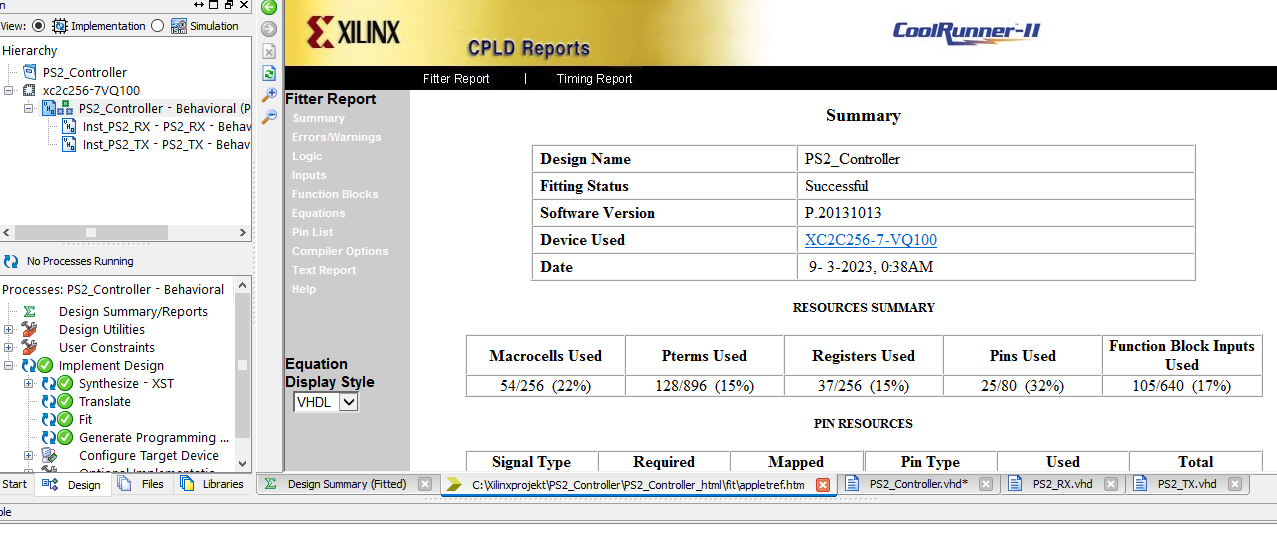Click the Inputs link in Fitter Report menu
The width and height of the screenshot is (1277, 541).
[309, 175]
